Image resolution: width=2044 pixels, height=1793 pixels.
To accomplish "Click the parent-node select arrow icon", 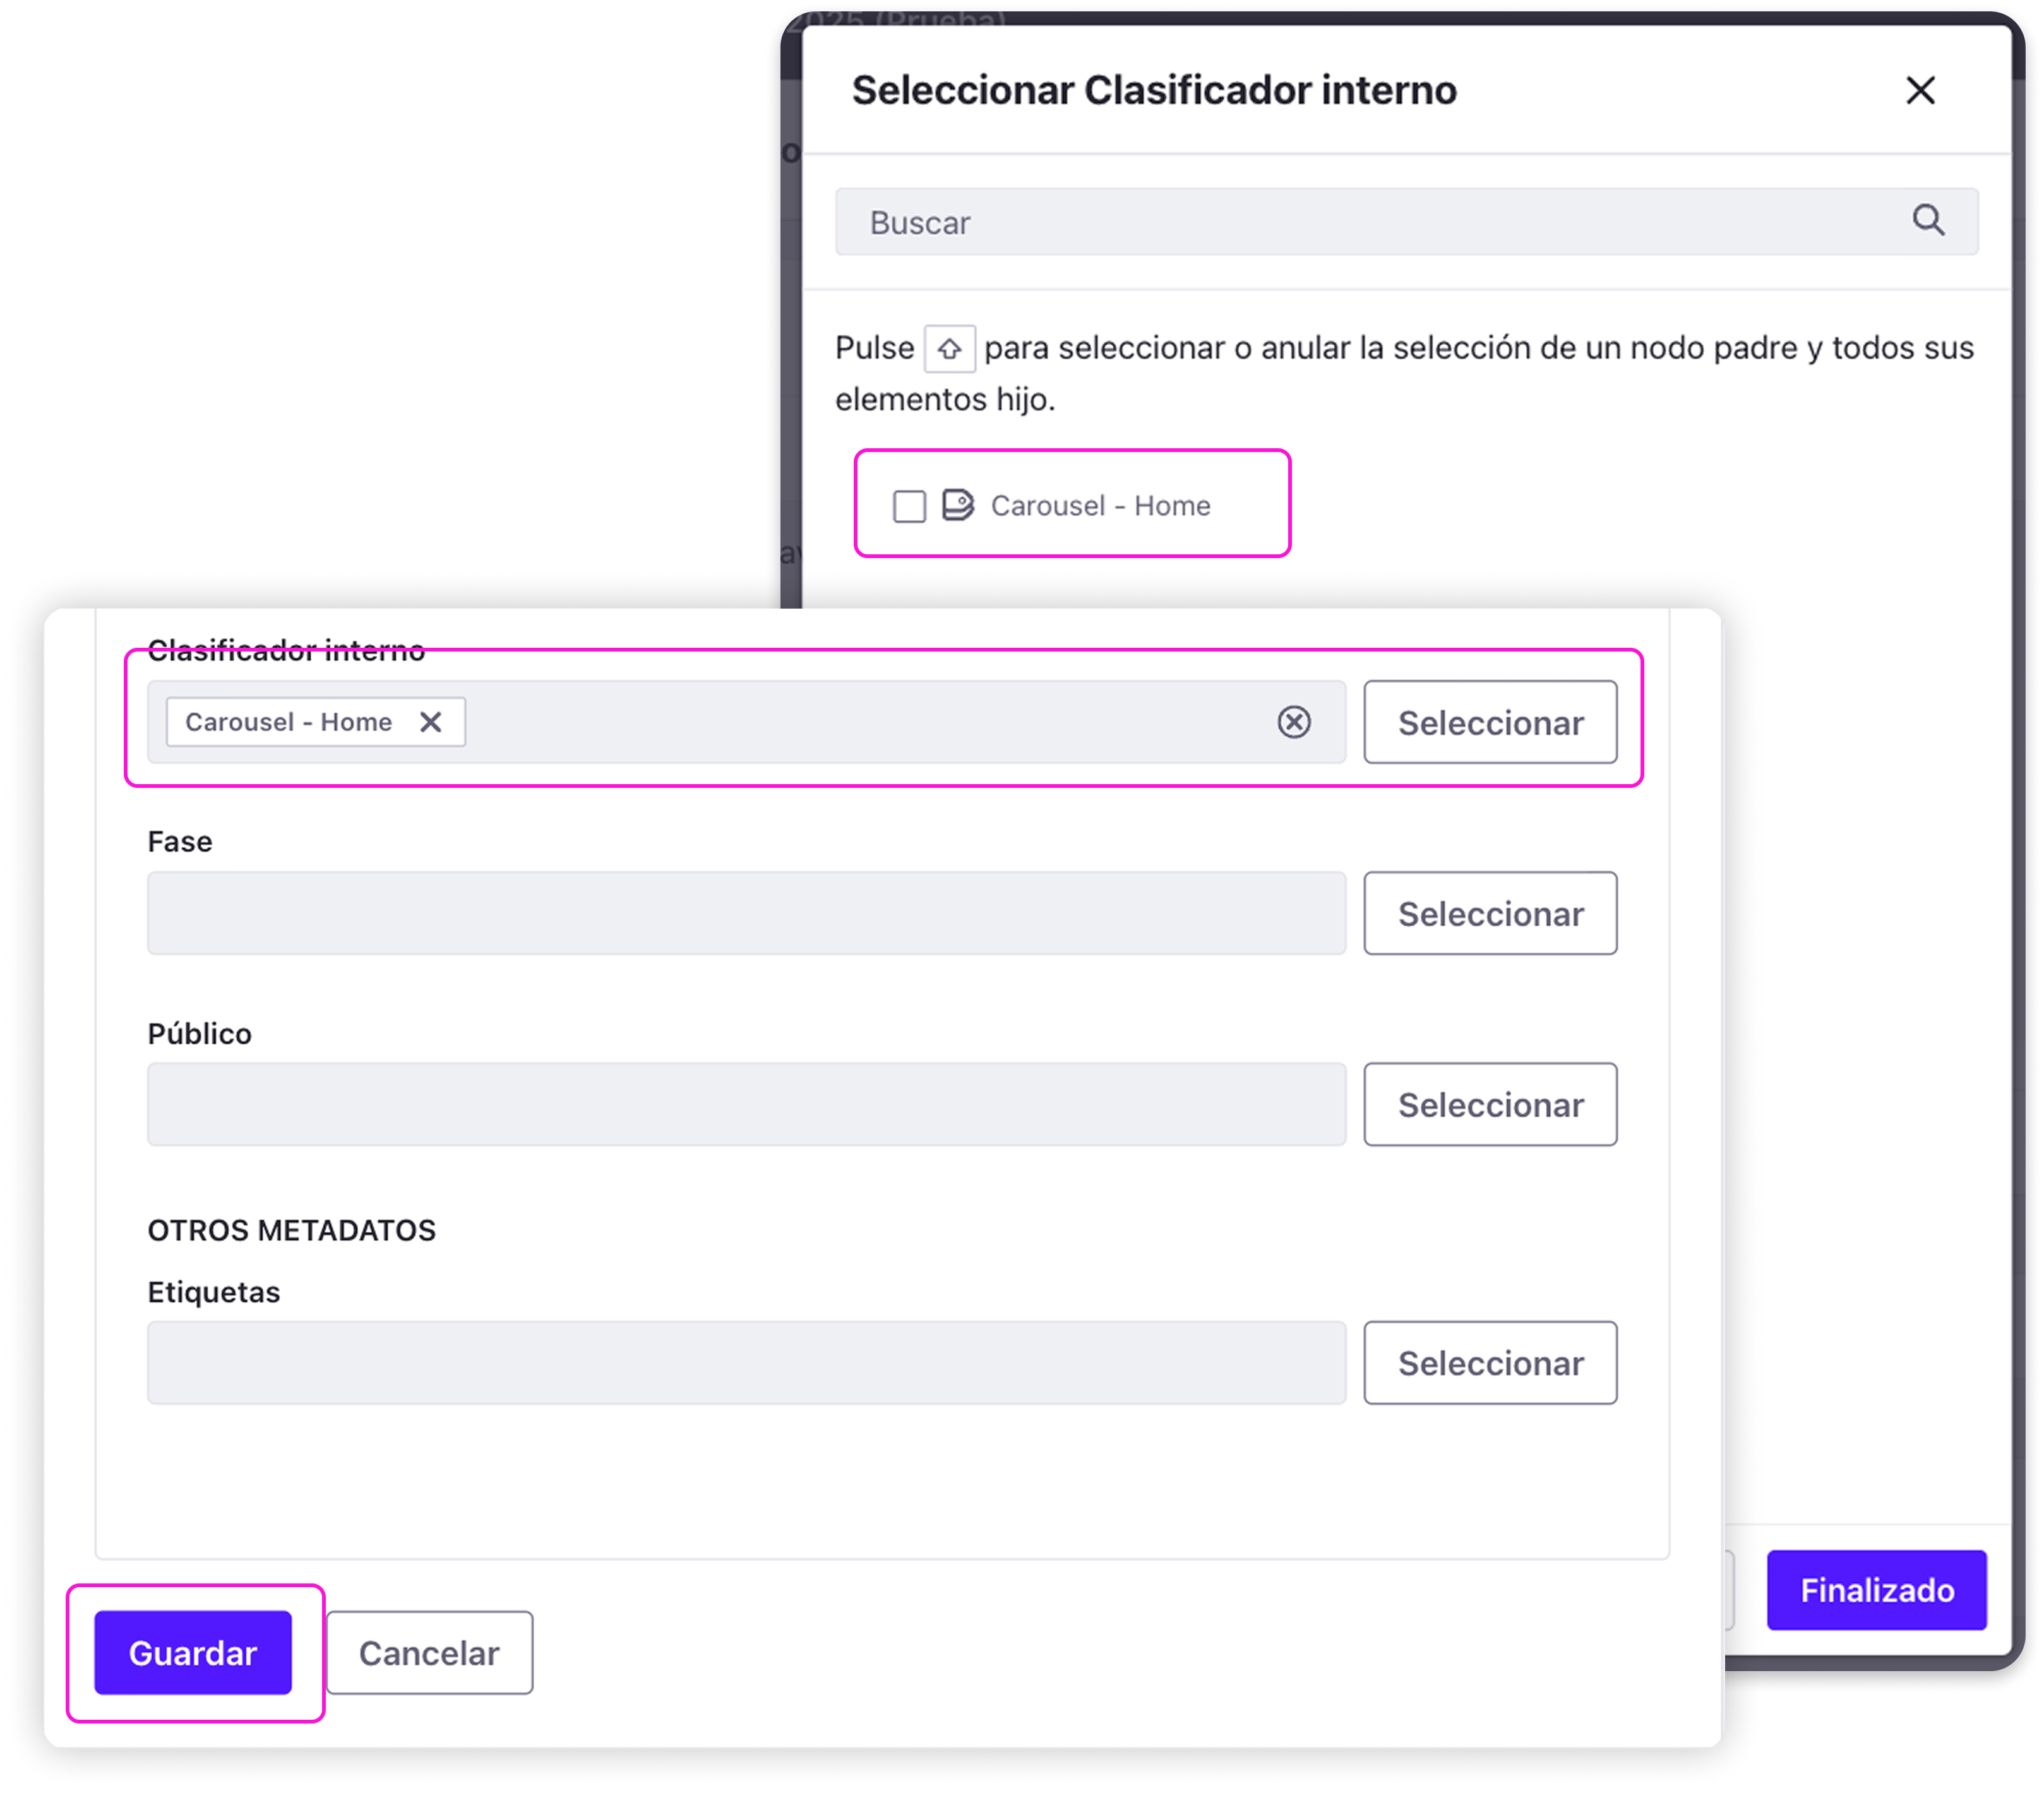I will click(x=949, y=349).
